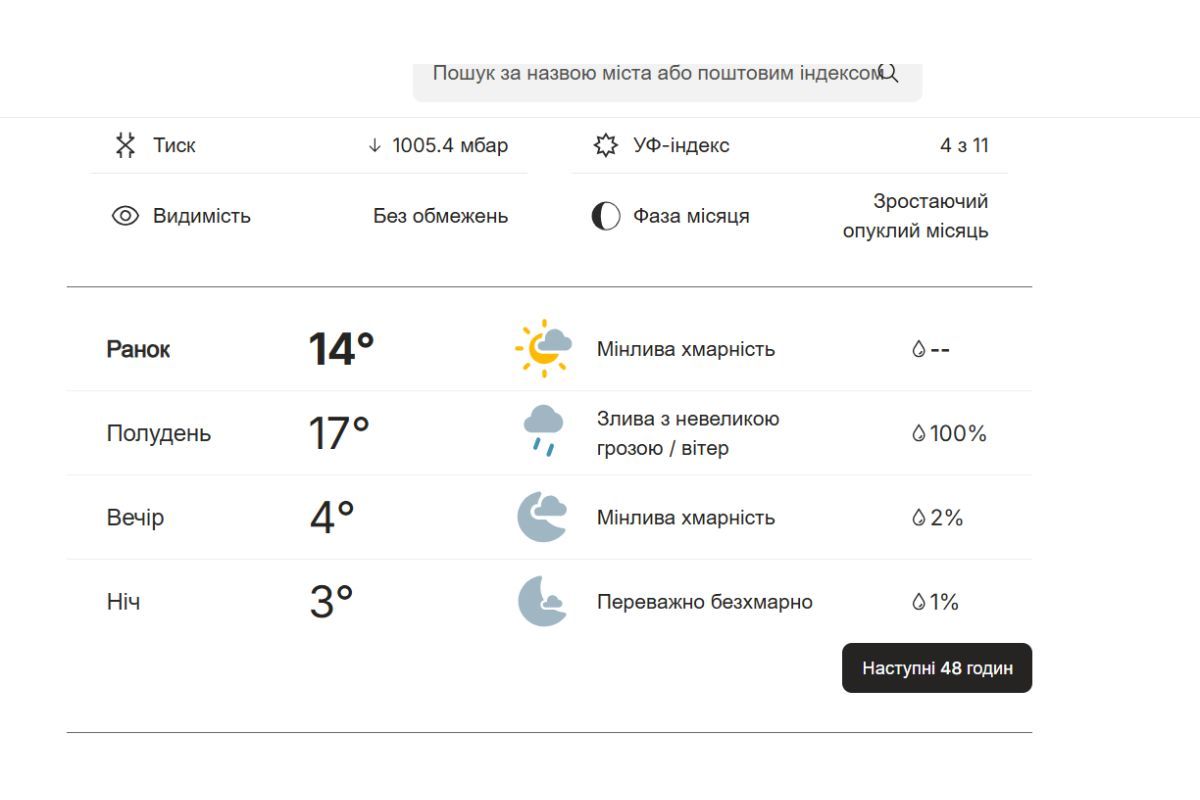Click the raindrop icon next to 100%
The height and width of the screenshot is (800, 1200).
coord(917,433)
